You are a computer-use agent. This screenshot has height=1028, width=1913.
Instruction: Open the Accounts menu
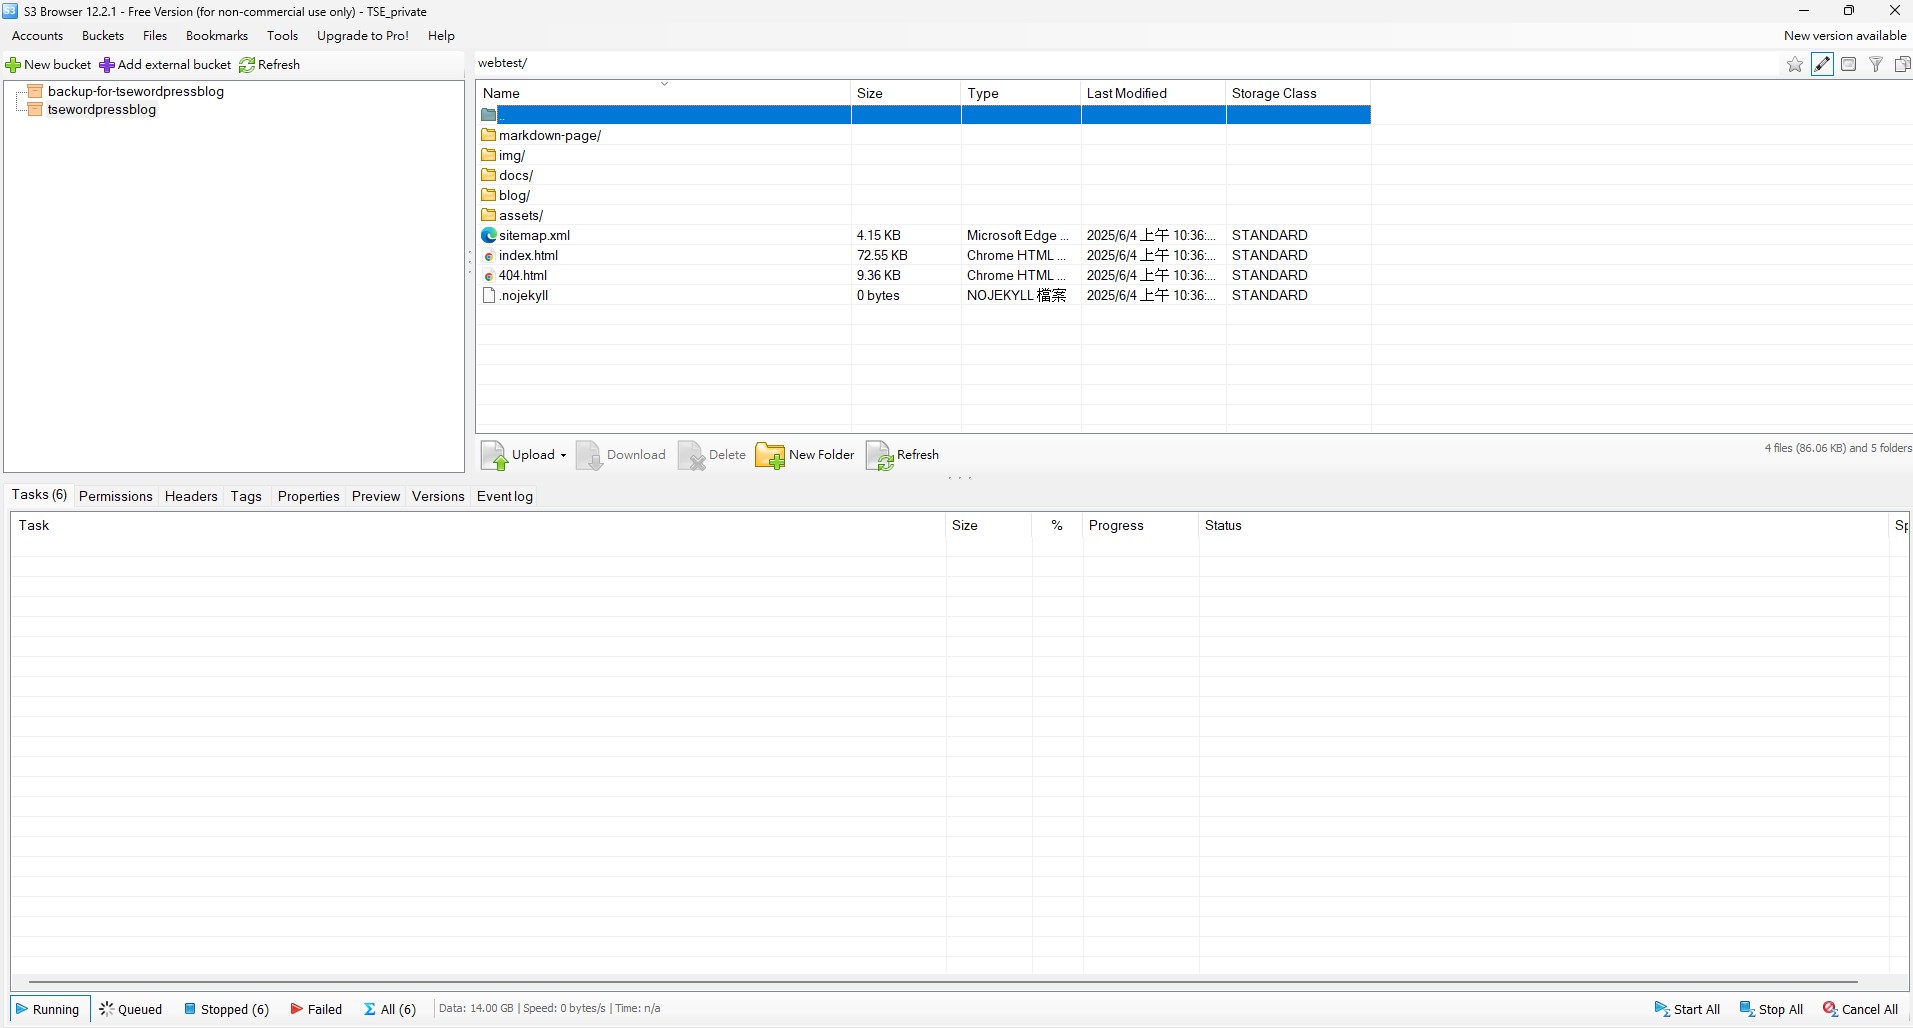(38, 36)
